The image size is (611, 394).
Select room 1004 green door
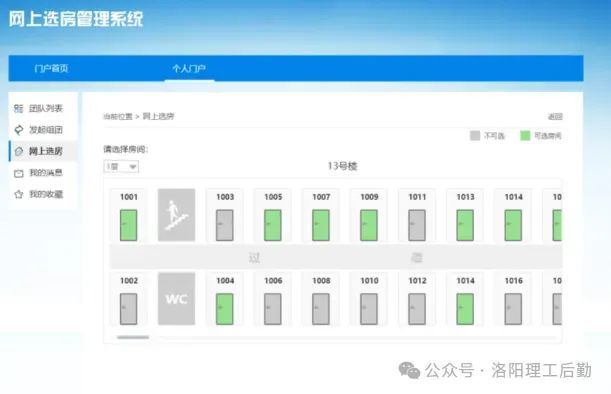pyautogui.click(x=225, y=309)
